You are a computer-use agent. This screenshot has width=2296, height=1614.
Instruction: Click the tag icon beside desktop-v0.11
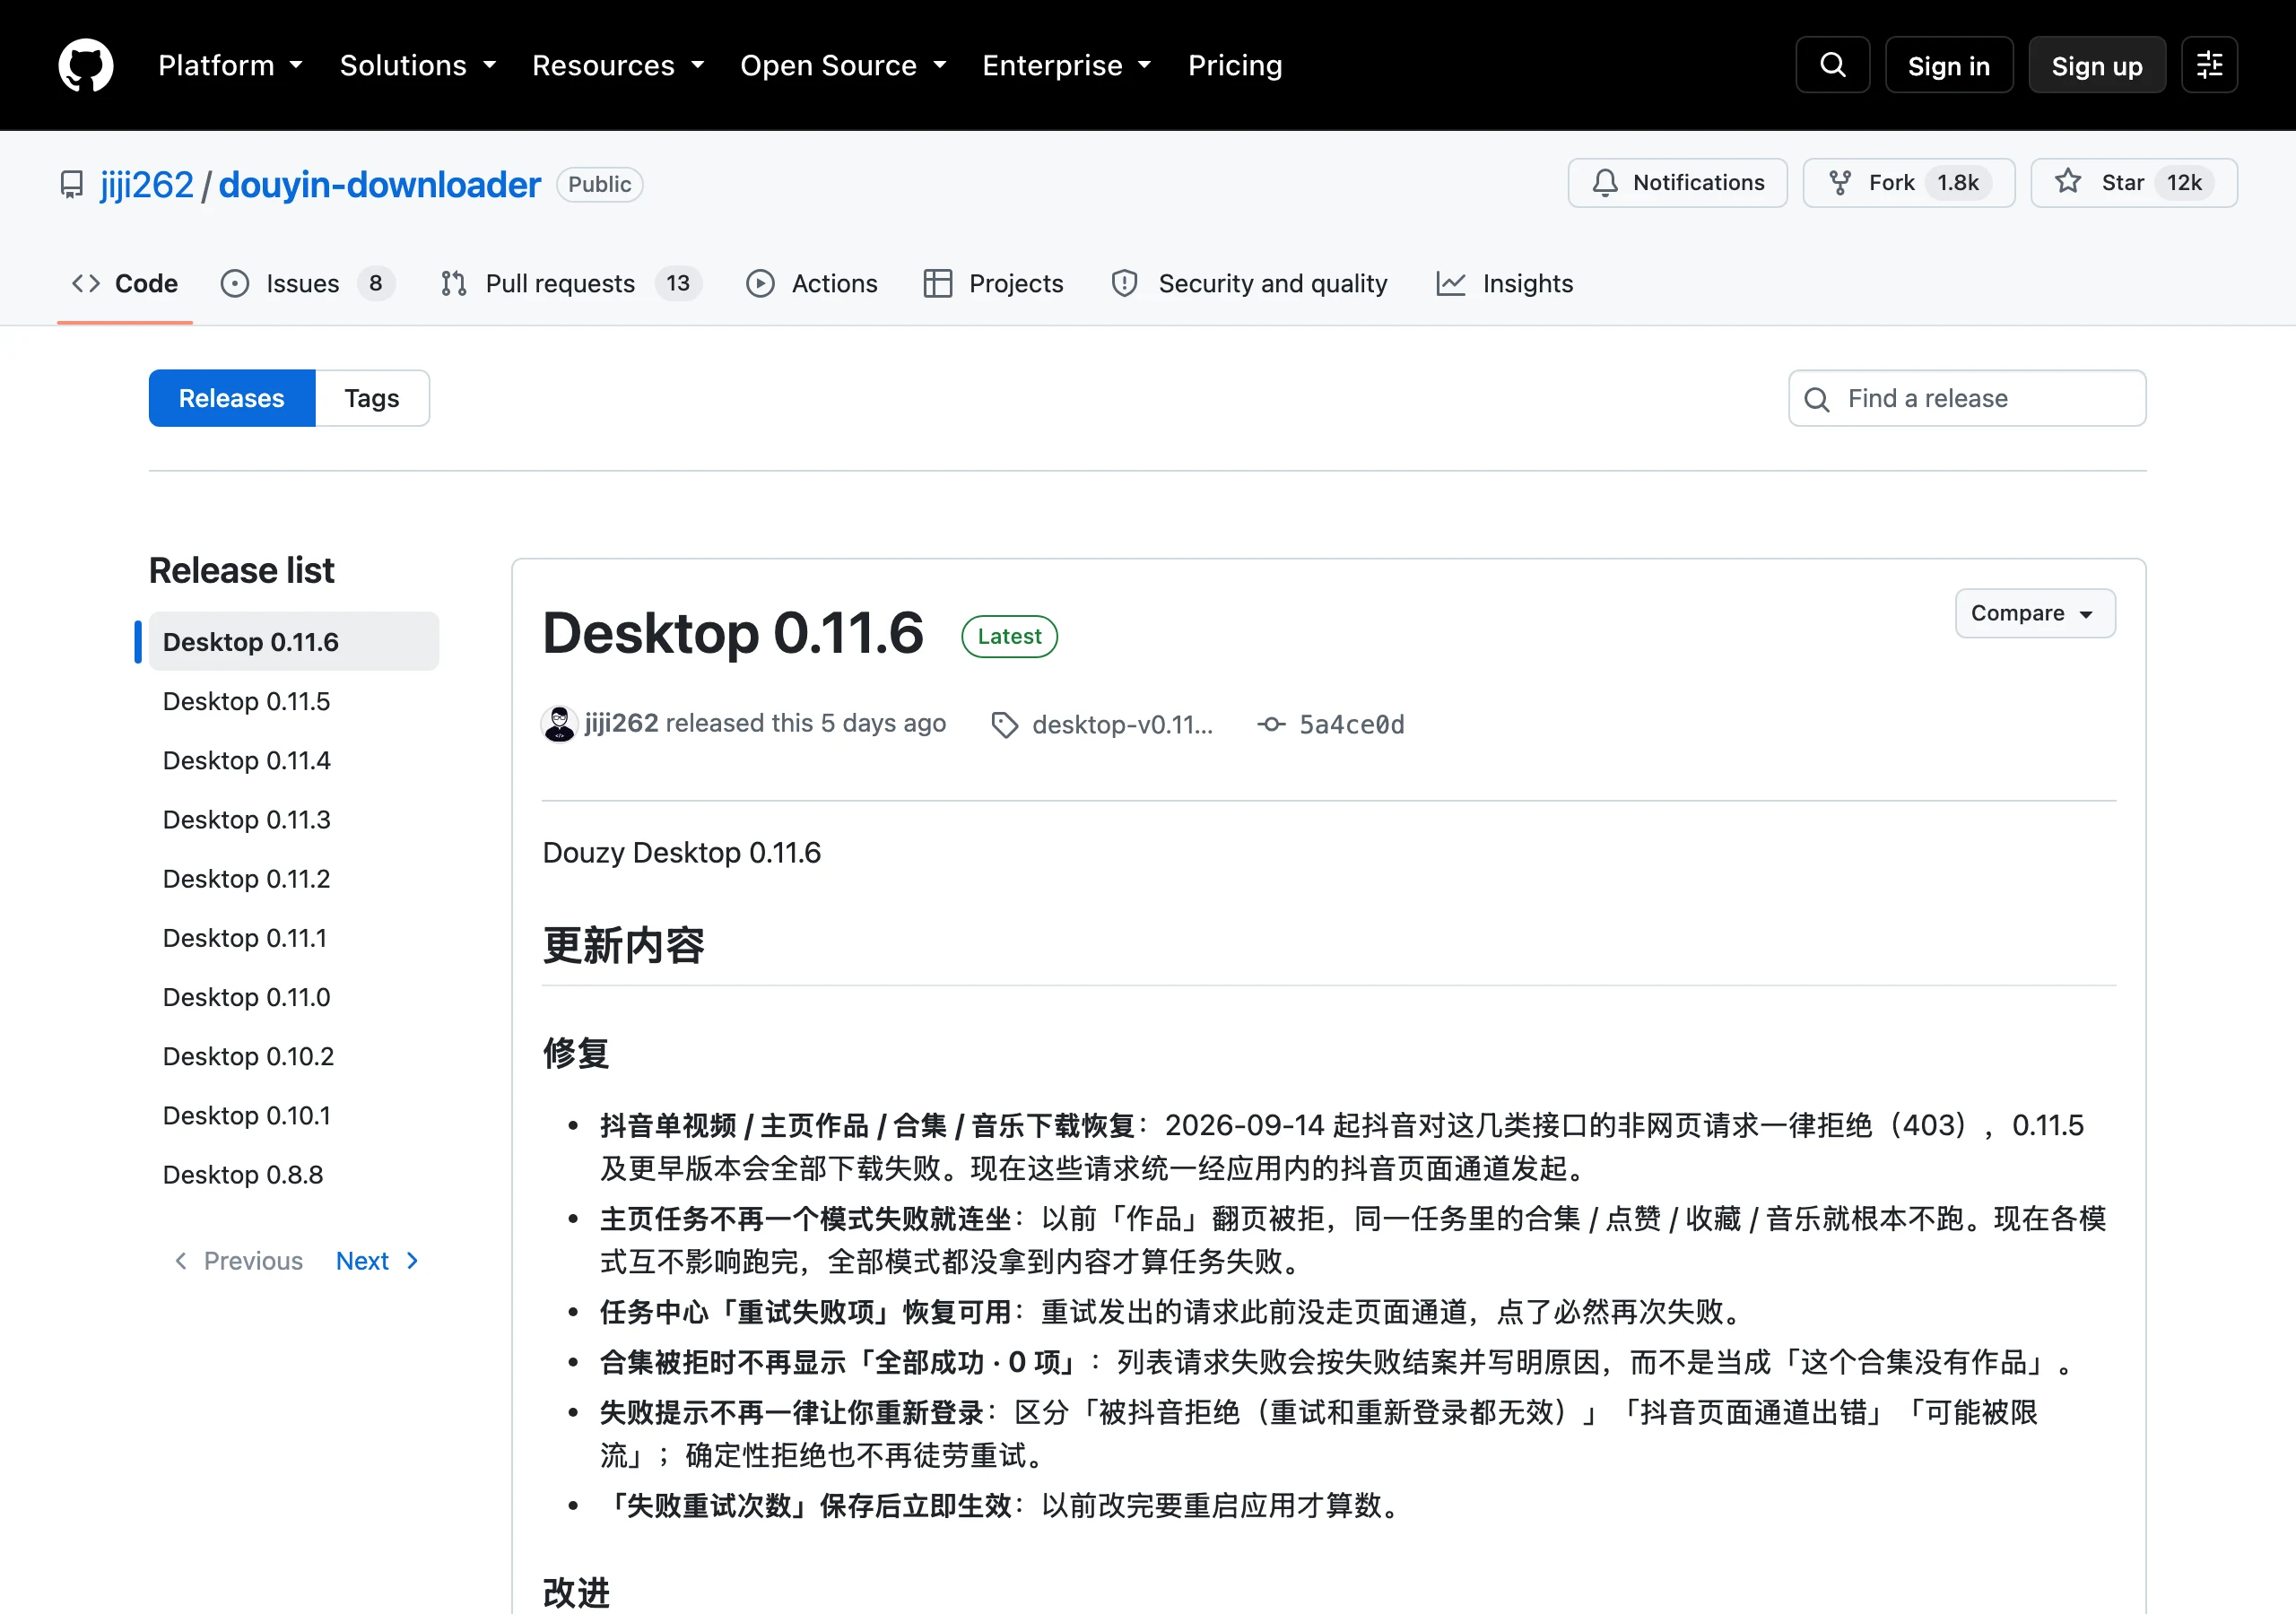pos(1004,724)
